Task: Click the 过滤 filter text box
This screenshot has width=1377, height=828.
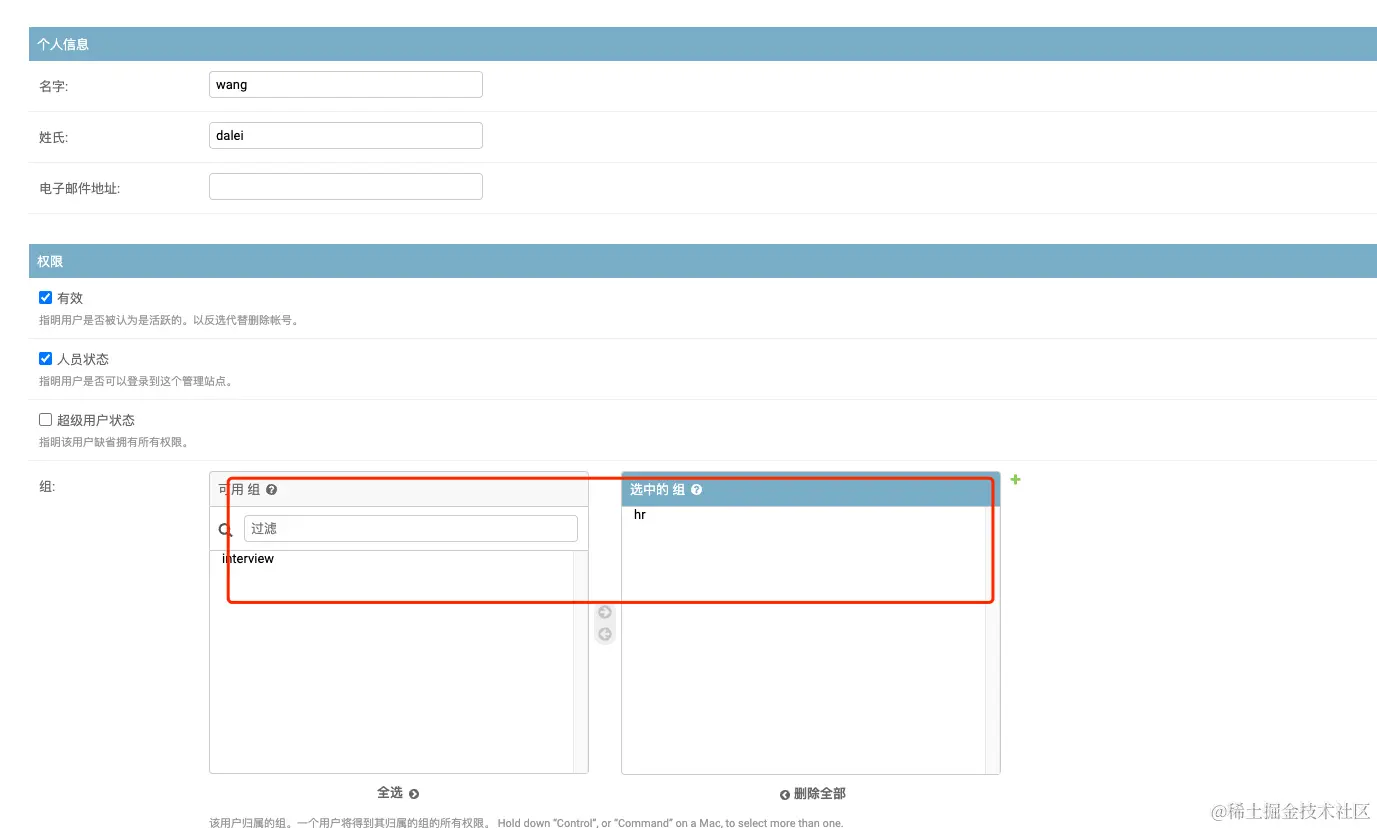Action: point(411,529)
